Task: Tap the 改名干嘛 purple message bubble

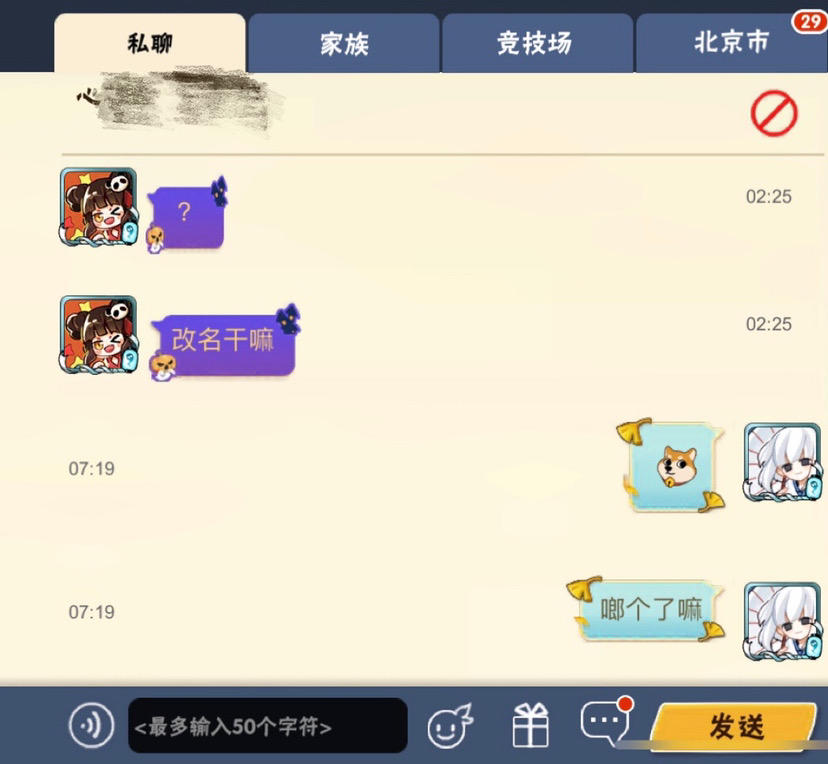Action: click(223, 343)
